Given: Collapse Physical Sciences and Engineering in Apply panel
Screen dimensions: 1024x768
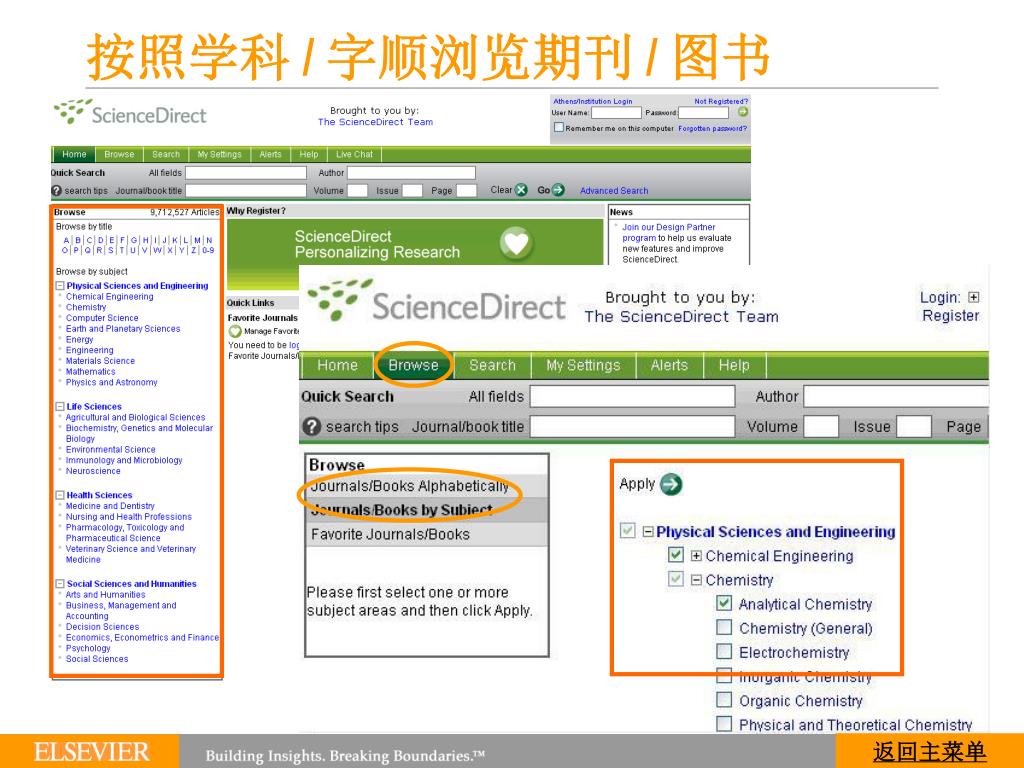Looking at the screenshot, I should pyautogui.click(x=648, y=532).
